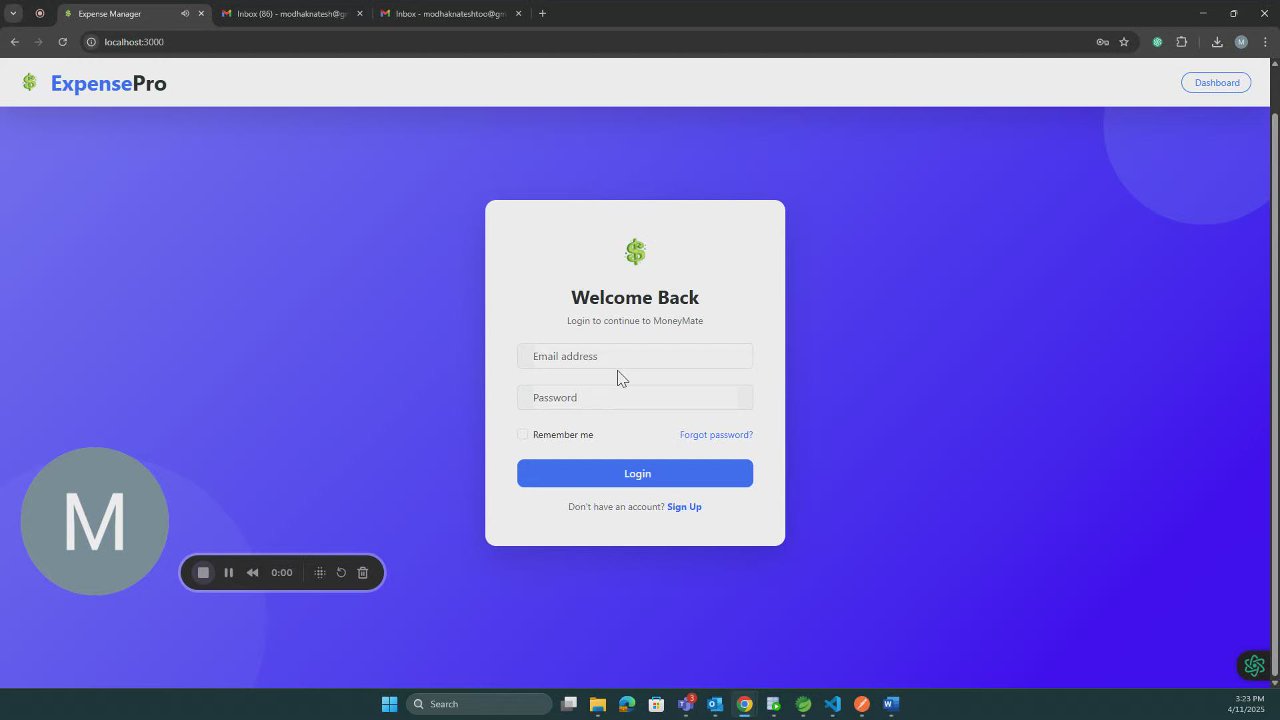Open the green ChatGPT-style extension icon

point(1157,42)
